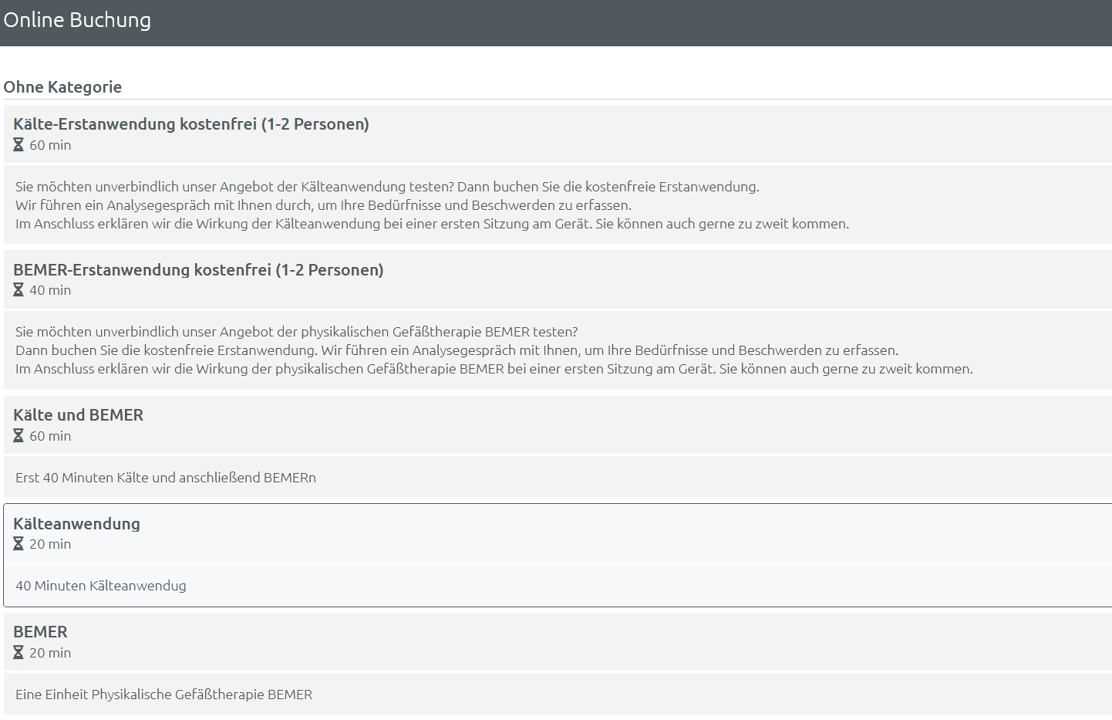This screenshot has width=1112, height=720.
Task: Click description about physikalische Gefäßtherapie BEMER testen
Action: click(x=296, y=332)
